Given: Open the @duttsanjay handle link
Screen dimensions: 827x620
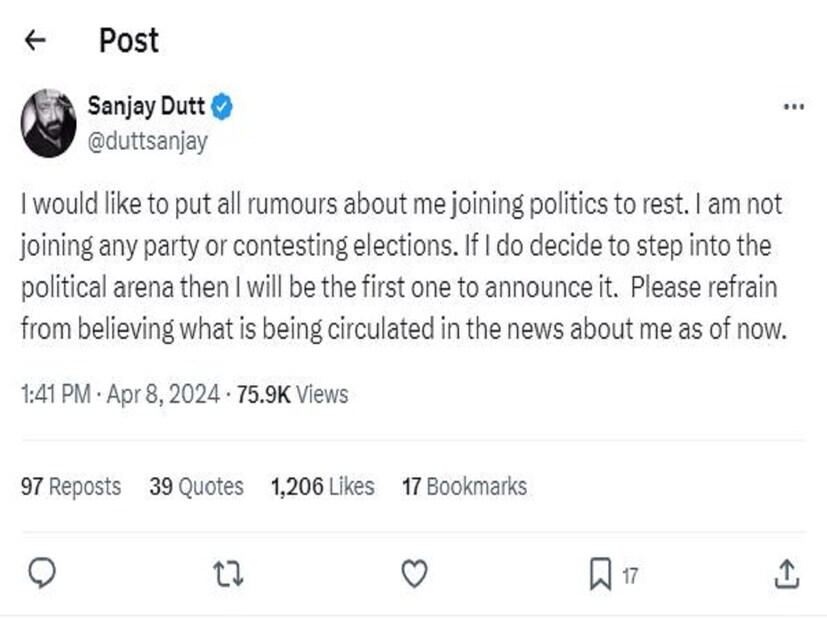Looking at the screenshot, I should [x=148, y=141].
